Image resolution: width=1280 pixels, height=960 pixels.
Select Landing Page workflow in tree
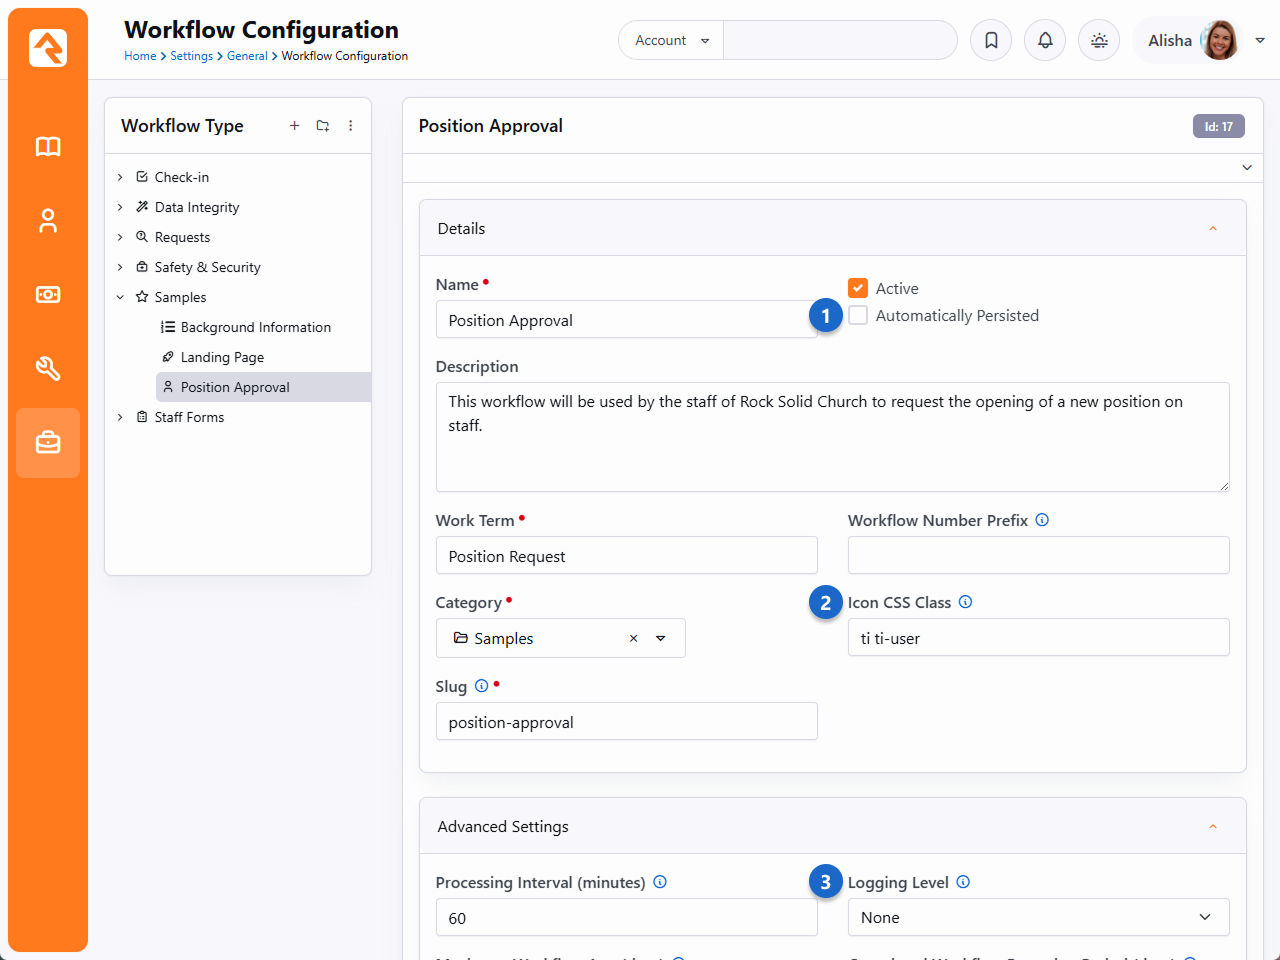click(x=222, y=357)
